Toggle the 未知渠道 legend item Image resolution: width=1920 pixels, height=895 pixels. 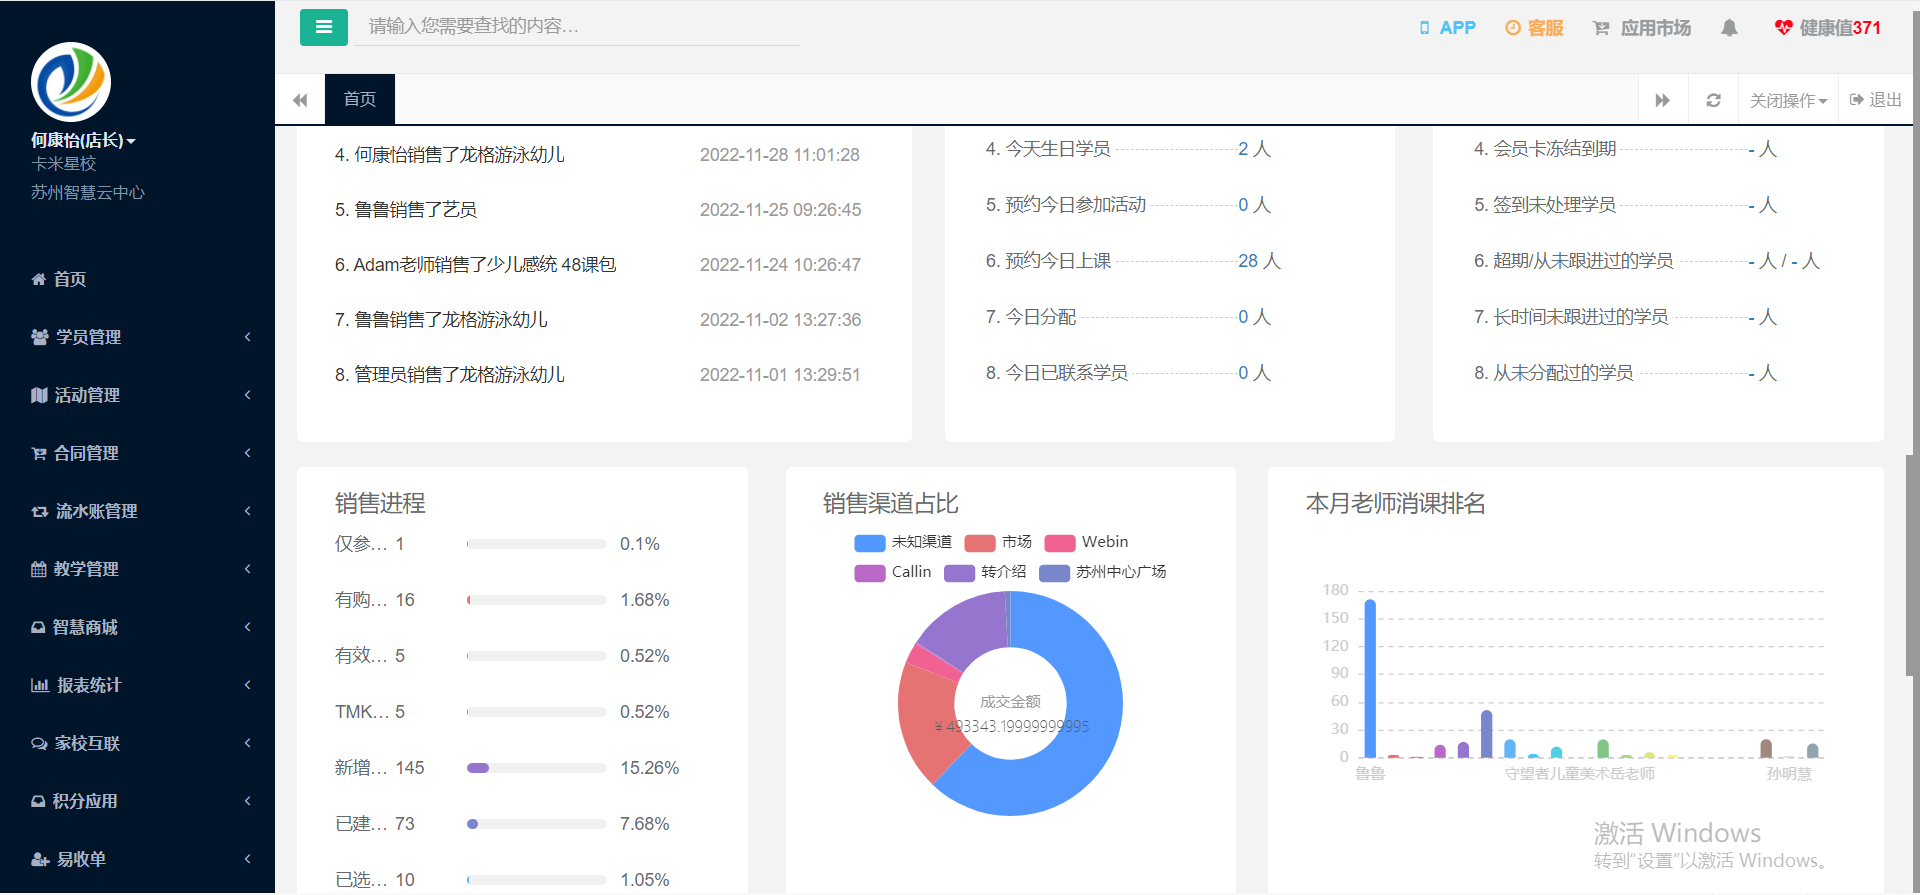click(903, 542)
